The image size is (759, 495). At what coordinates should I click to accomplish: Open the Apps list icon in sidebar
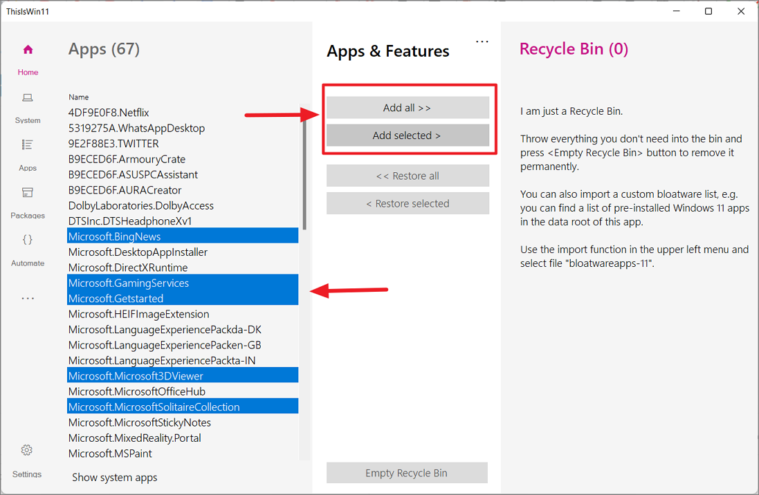pyautogui.click(x=28, y=145)
